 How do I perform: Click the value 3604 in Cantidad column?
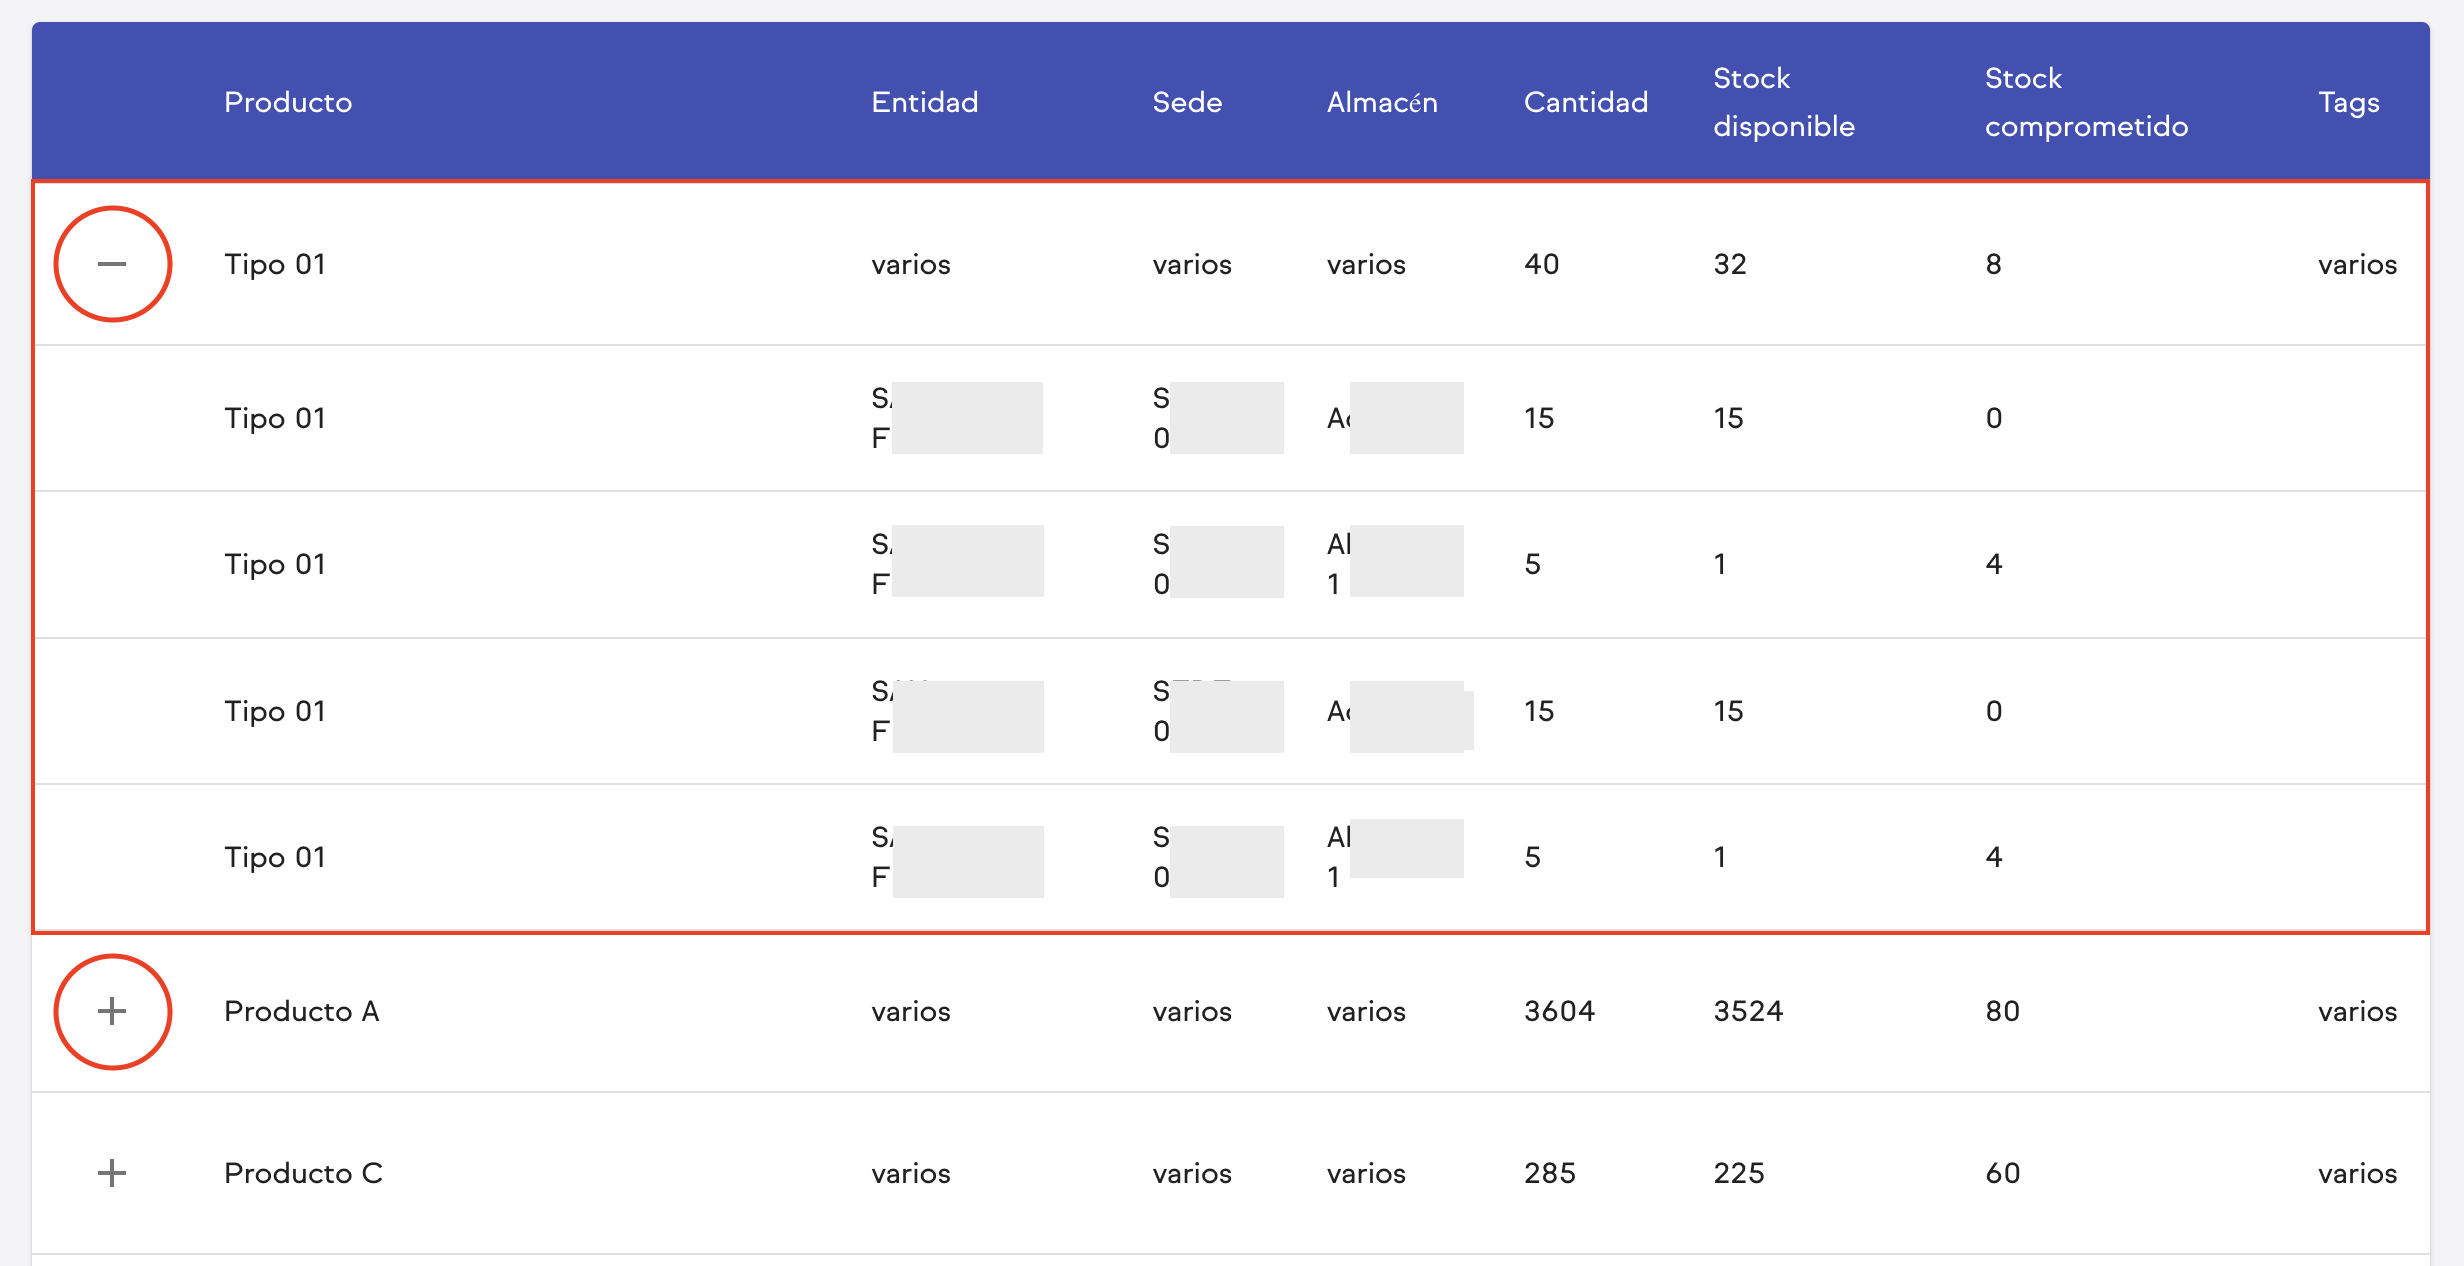pos(1558,1011)
